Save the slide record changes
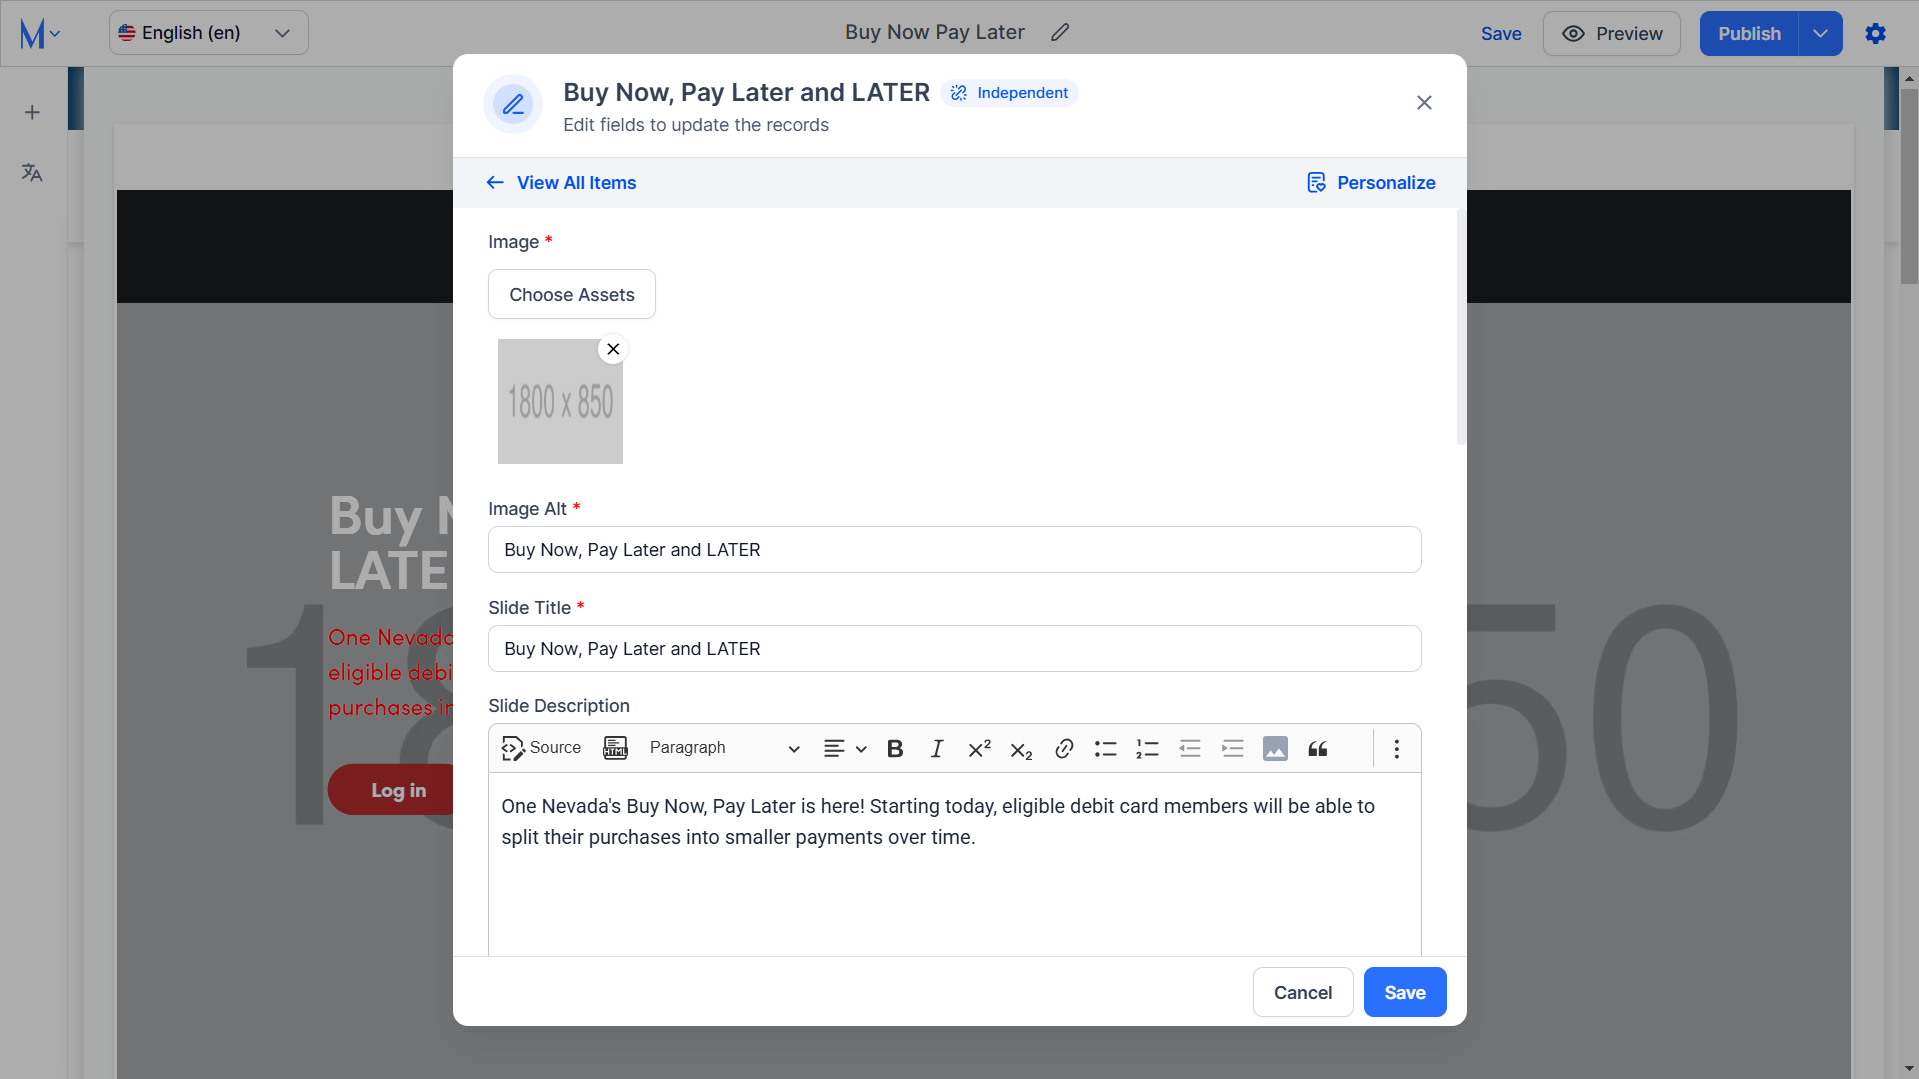This screenshot has height=1079, width=1919. (x=1405, y=992)
